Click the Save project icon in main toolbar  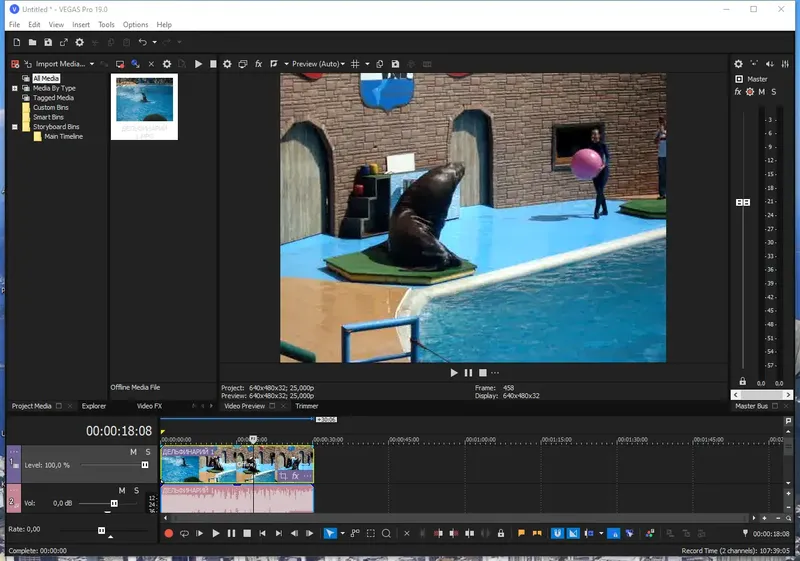coord(48,42)
